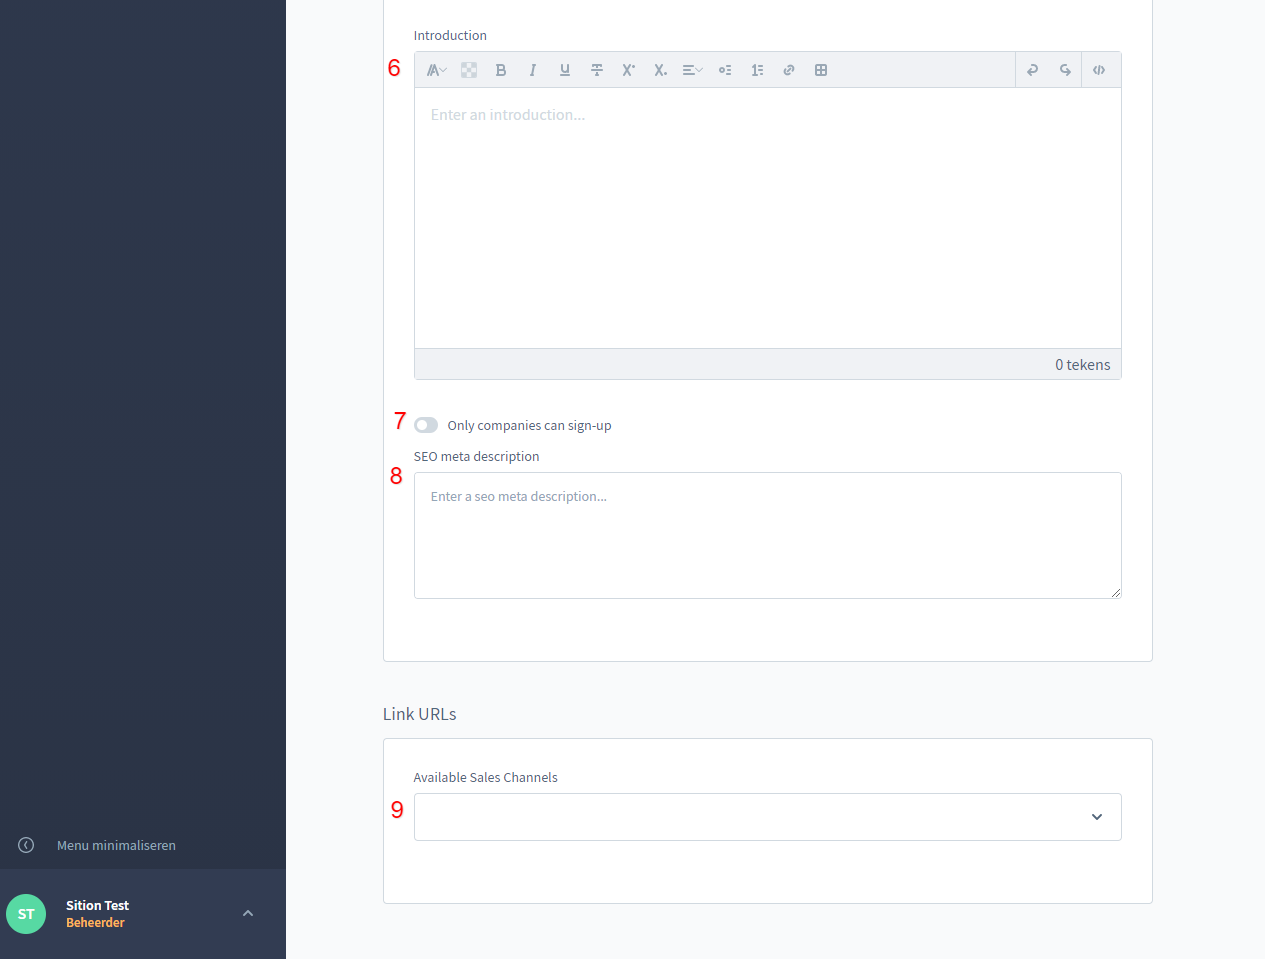Insert a table in the introduction
1265x959 pixels.
(821, 70)
